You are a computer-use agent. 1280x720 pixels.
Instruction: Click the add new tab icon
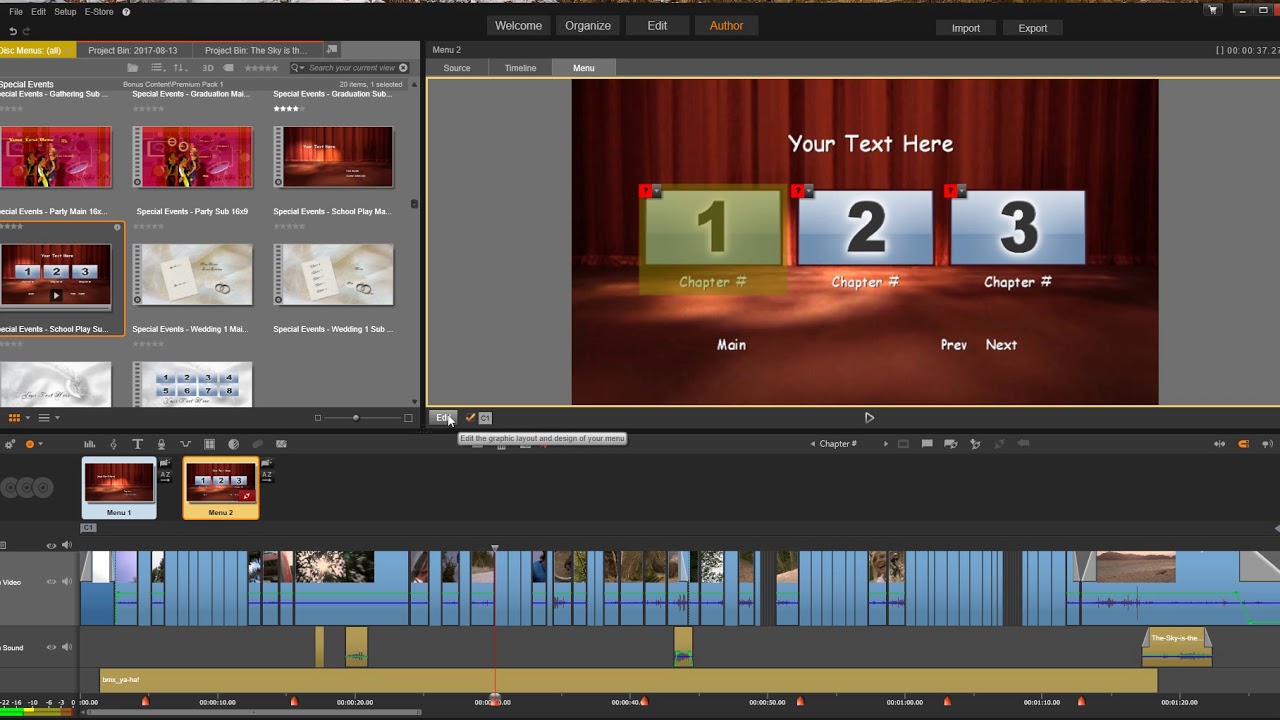coord(332,50)
